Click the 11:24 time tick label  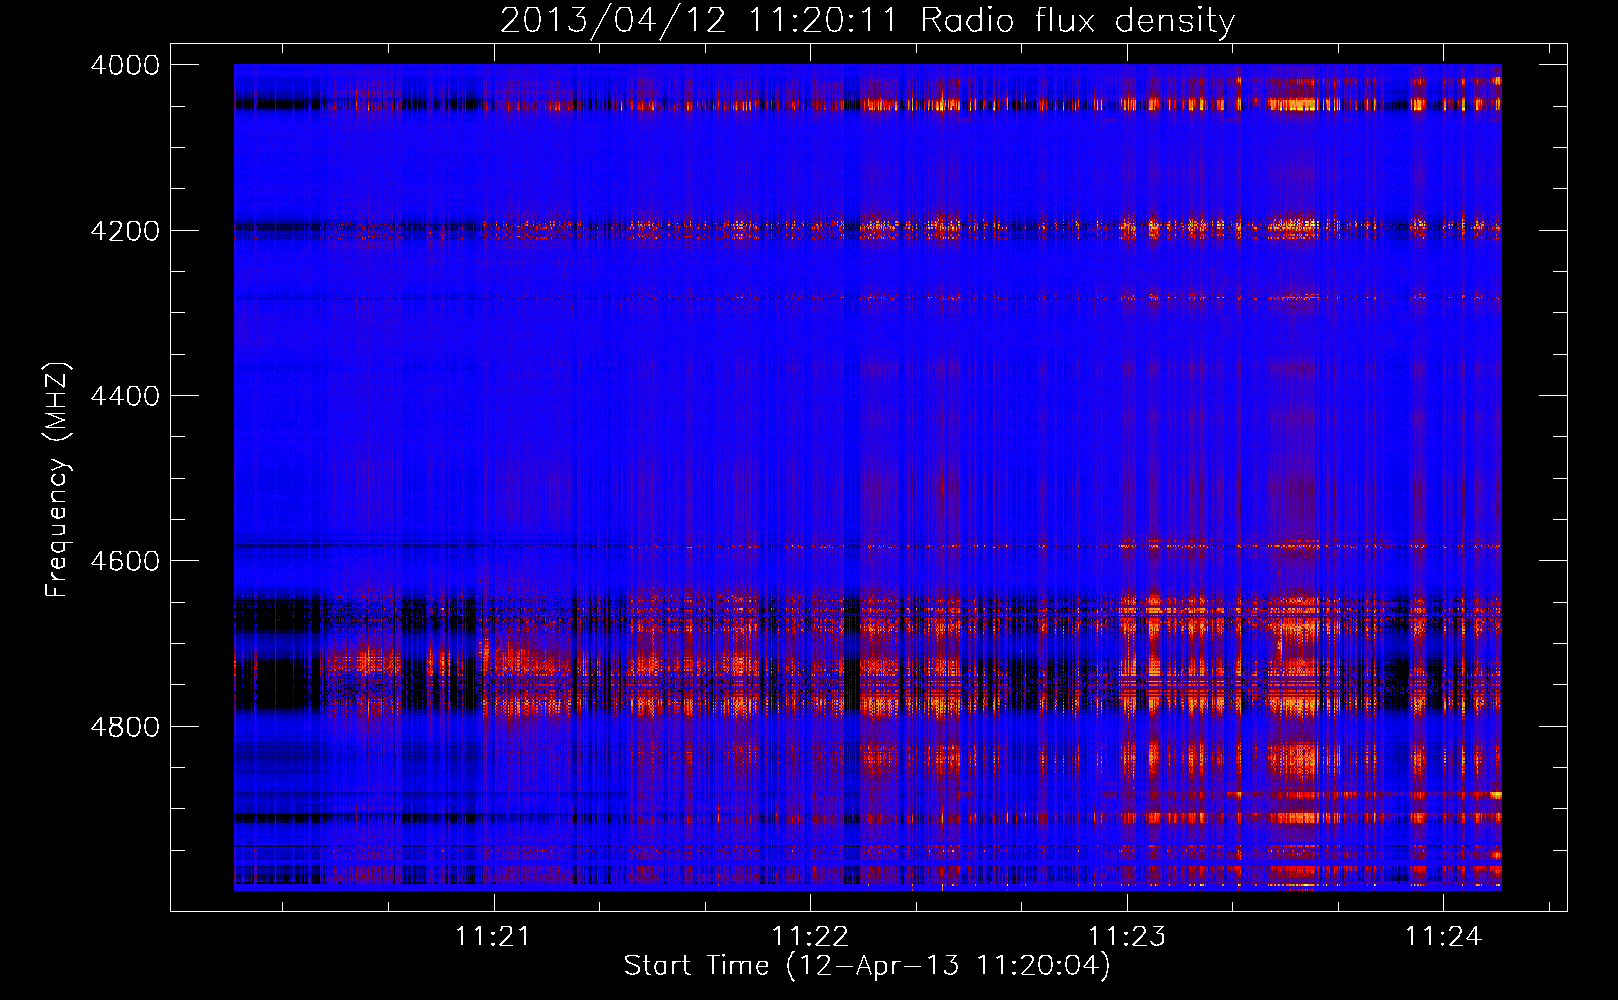tap(1443, 936)
